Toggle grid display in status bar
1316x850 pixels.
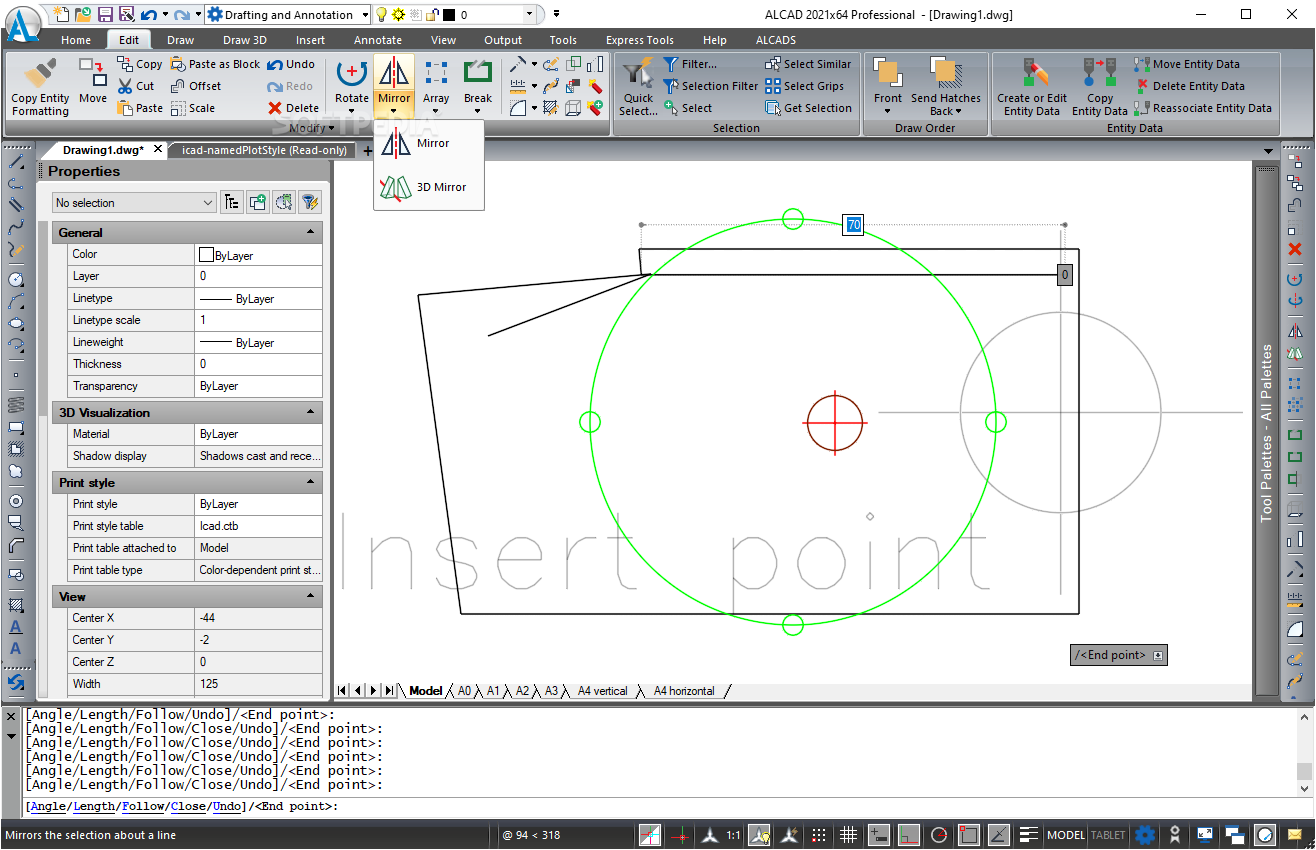[x=848, y=835]
